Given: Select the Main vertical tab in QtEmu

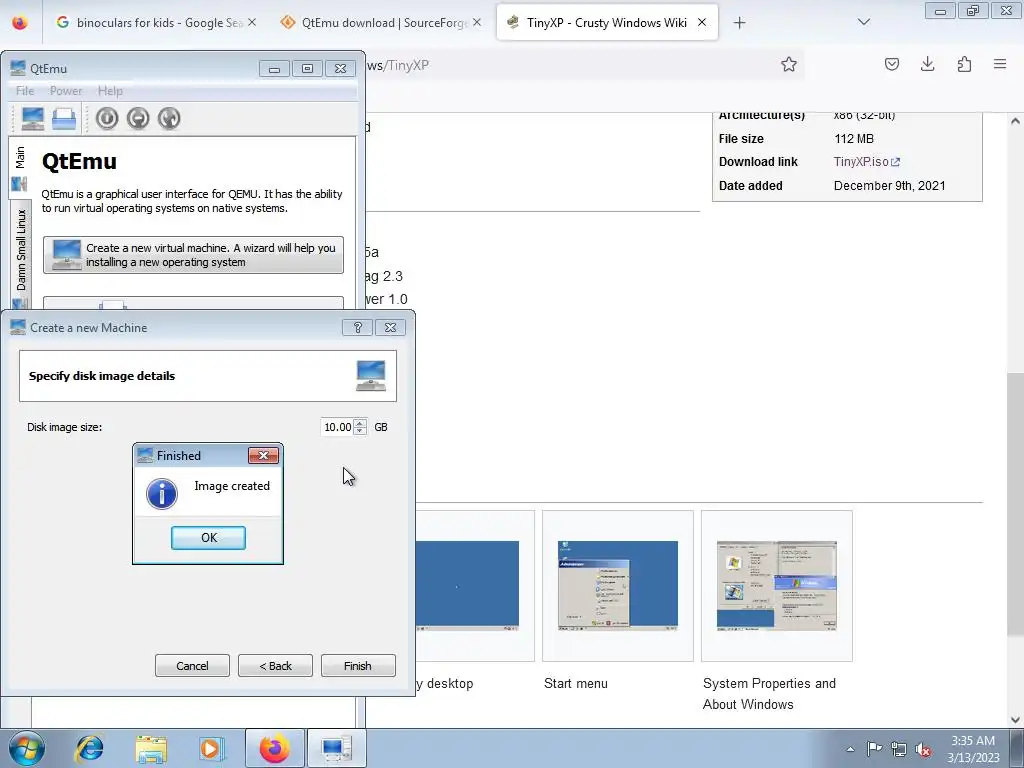Looking at the screenshot, I should pos(20,168).
